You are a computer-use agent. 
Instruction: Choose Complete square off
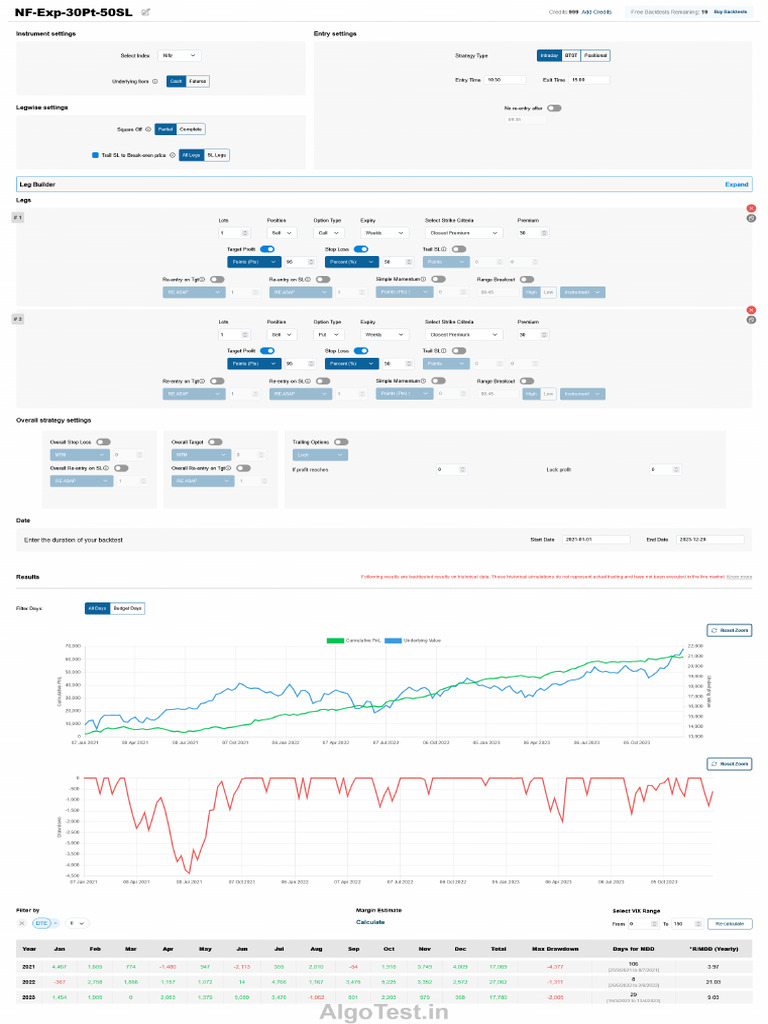click(191, 129)
